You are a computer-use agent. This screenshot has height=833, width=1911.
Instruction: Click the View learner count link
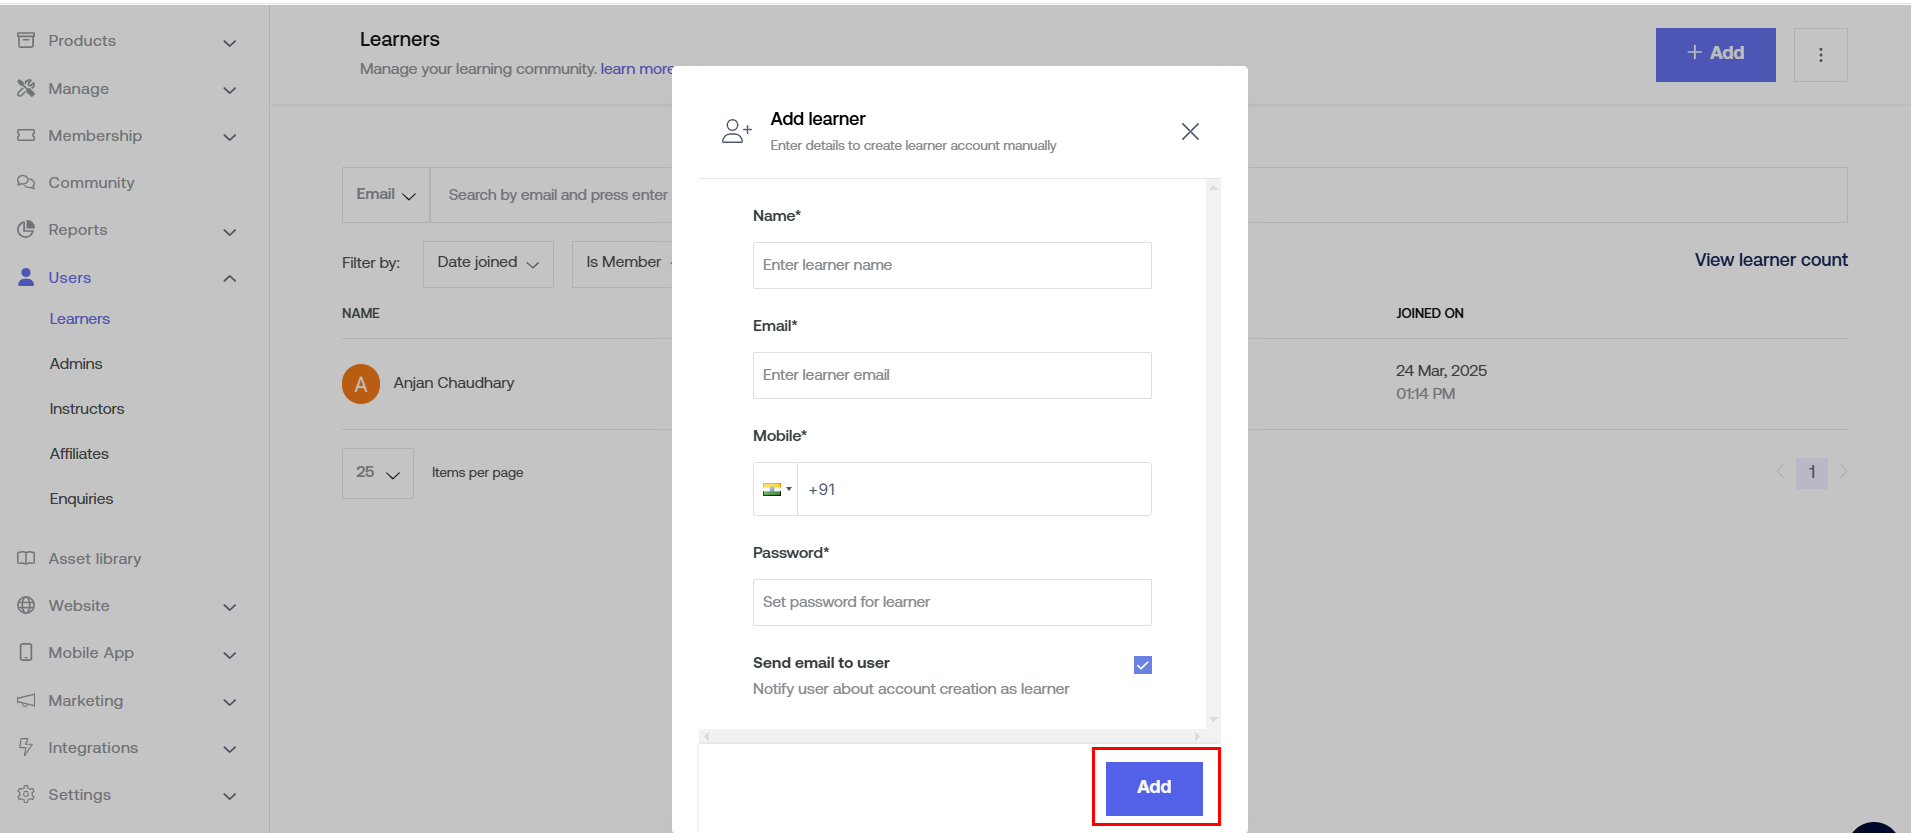(x=1770, y=260)
